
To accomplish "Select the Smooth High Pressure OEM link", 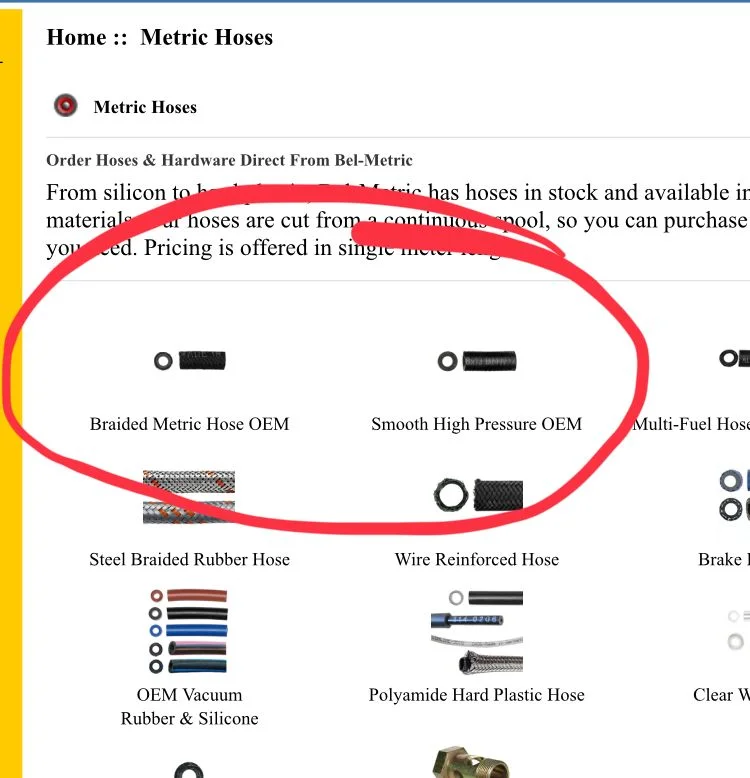I will click(476, 424).
